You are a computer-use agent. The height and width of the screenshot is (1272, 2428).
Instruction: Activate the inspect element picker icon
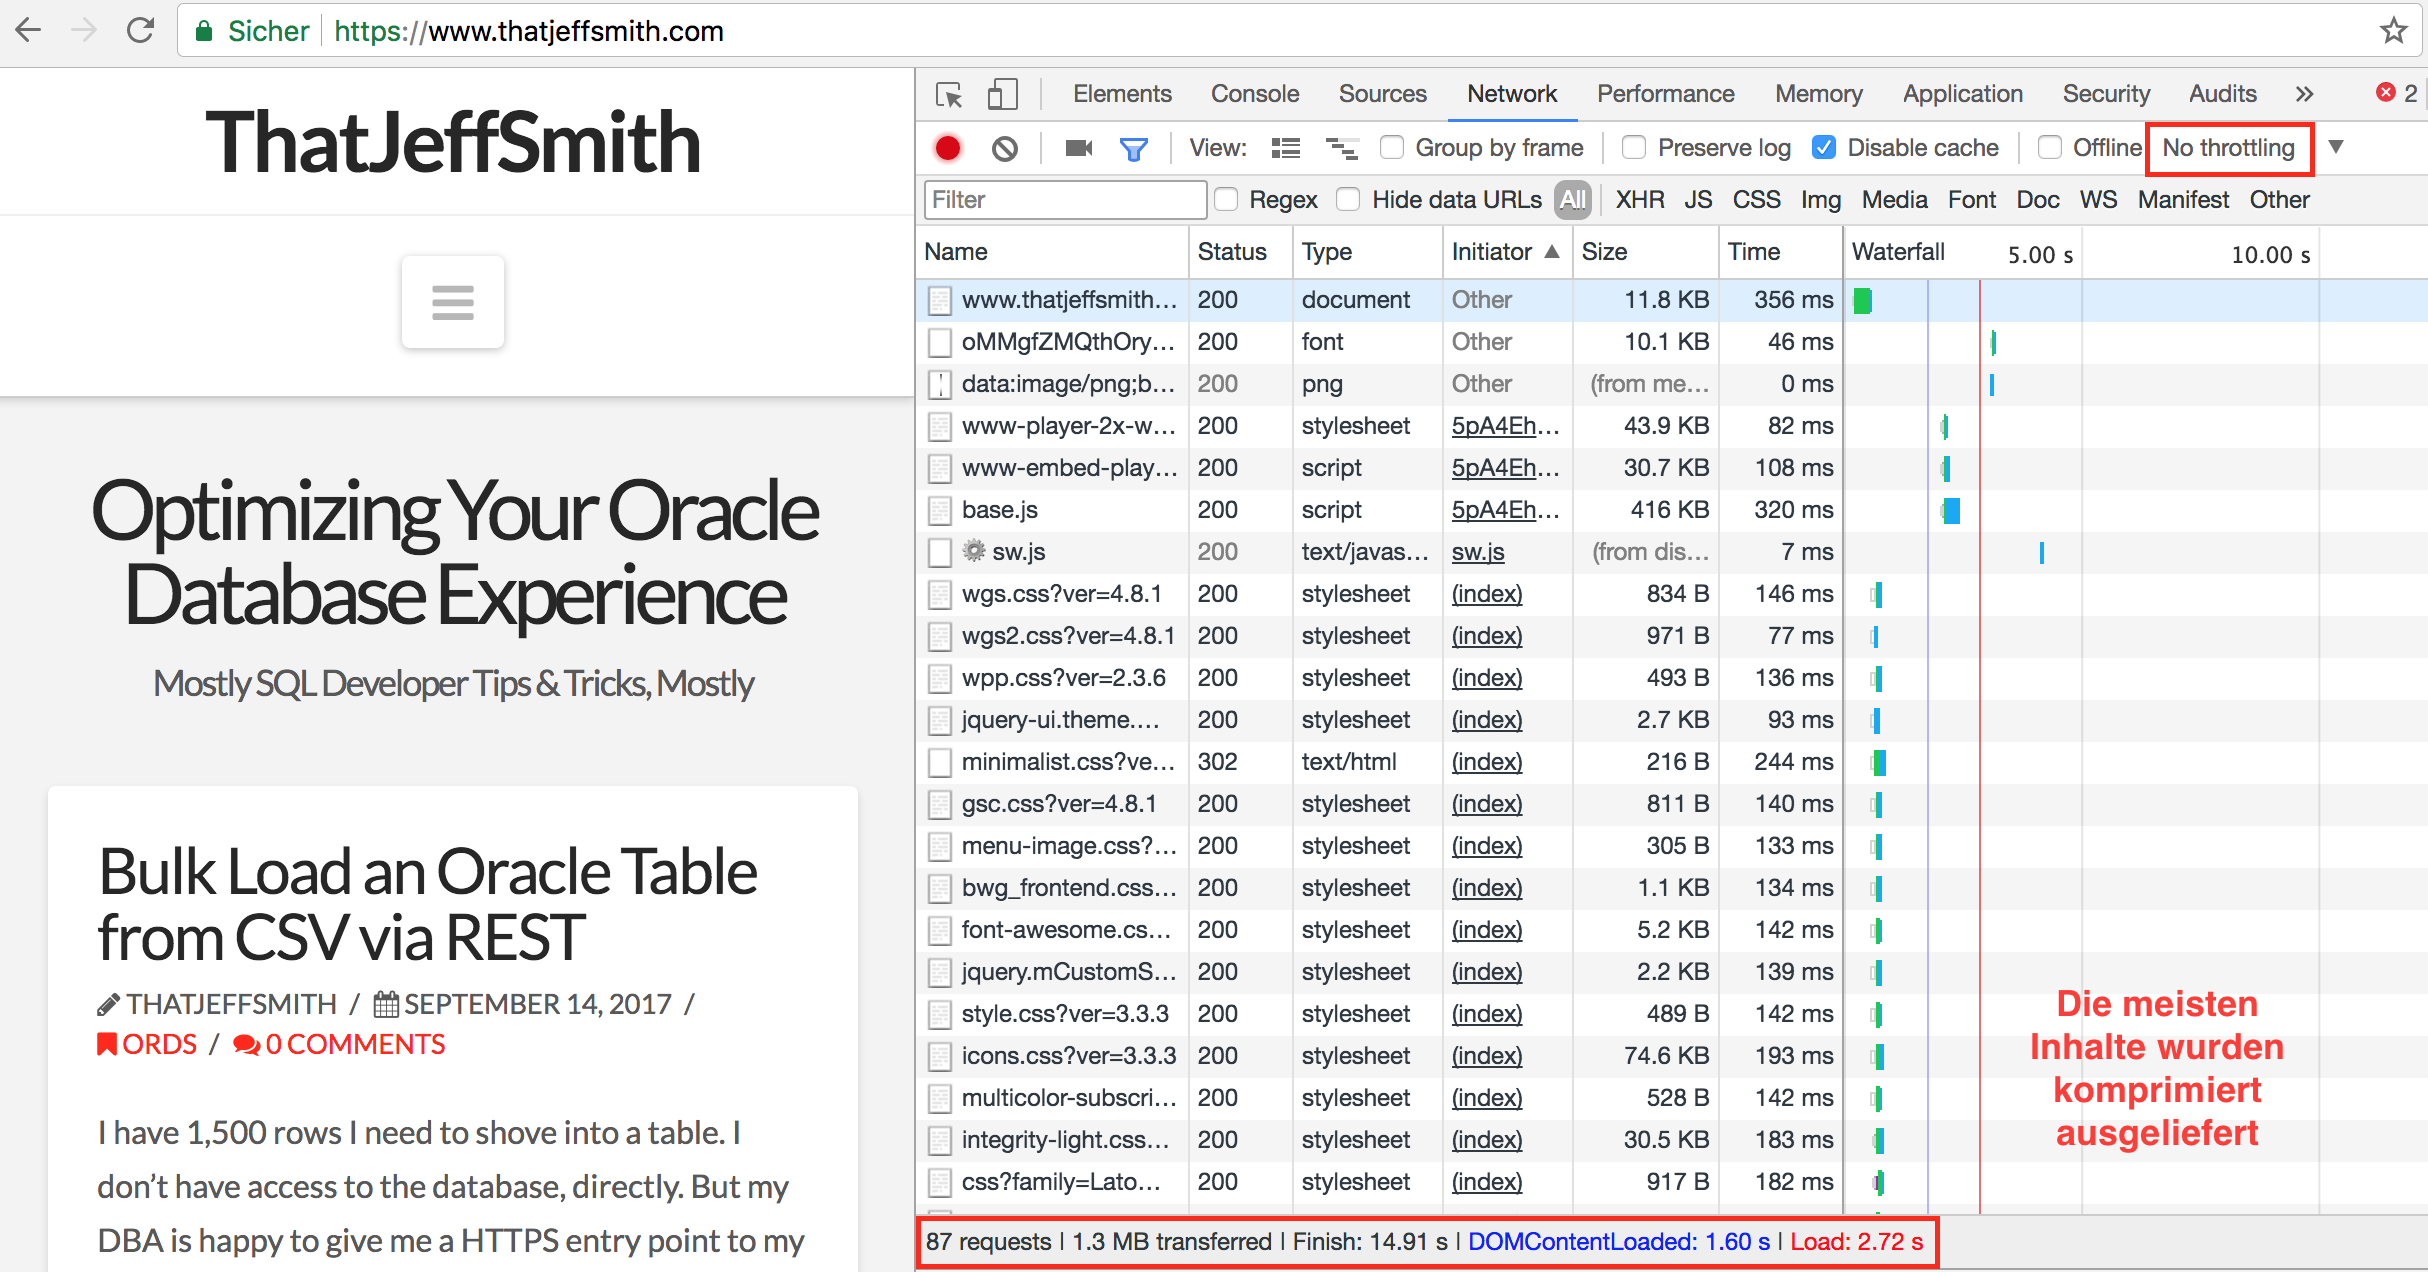click(948, 95)
